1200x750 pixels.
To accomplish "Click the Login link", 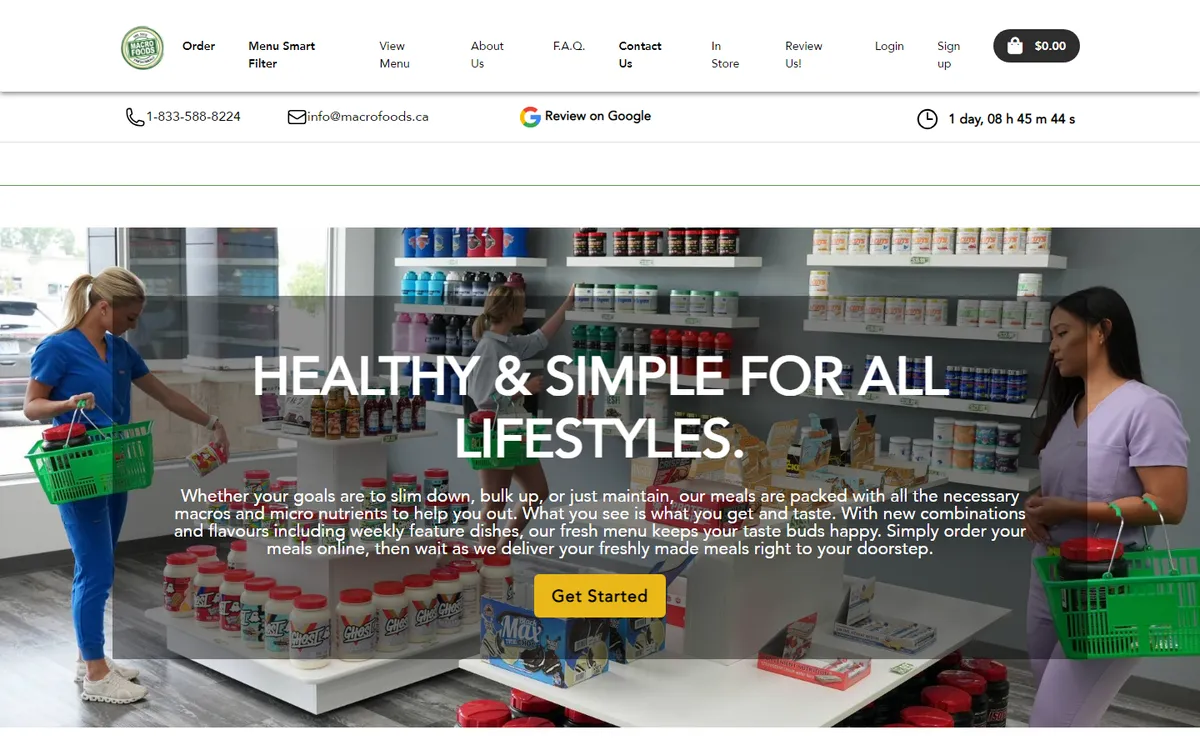I will coord(889,46).
